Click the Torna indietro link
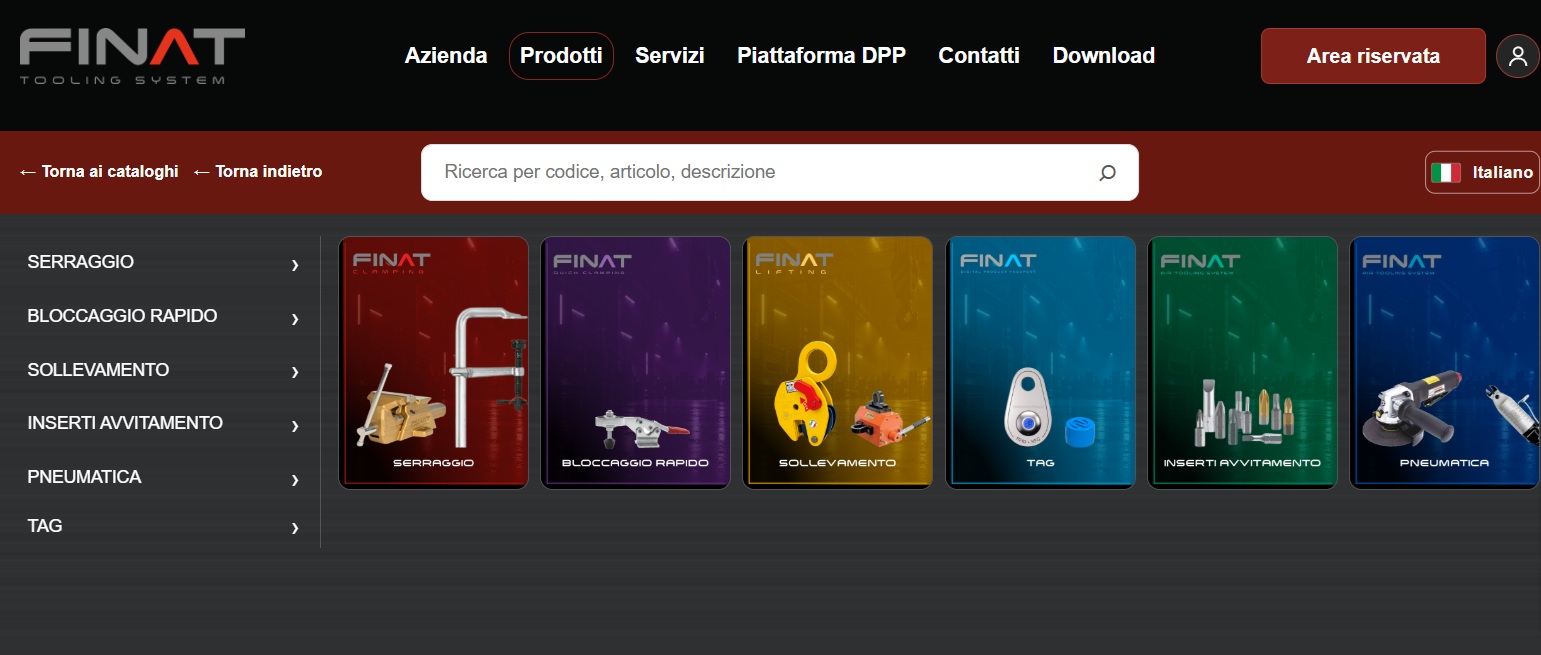 coord(258,172)
